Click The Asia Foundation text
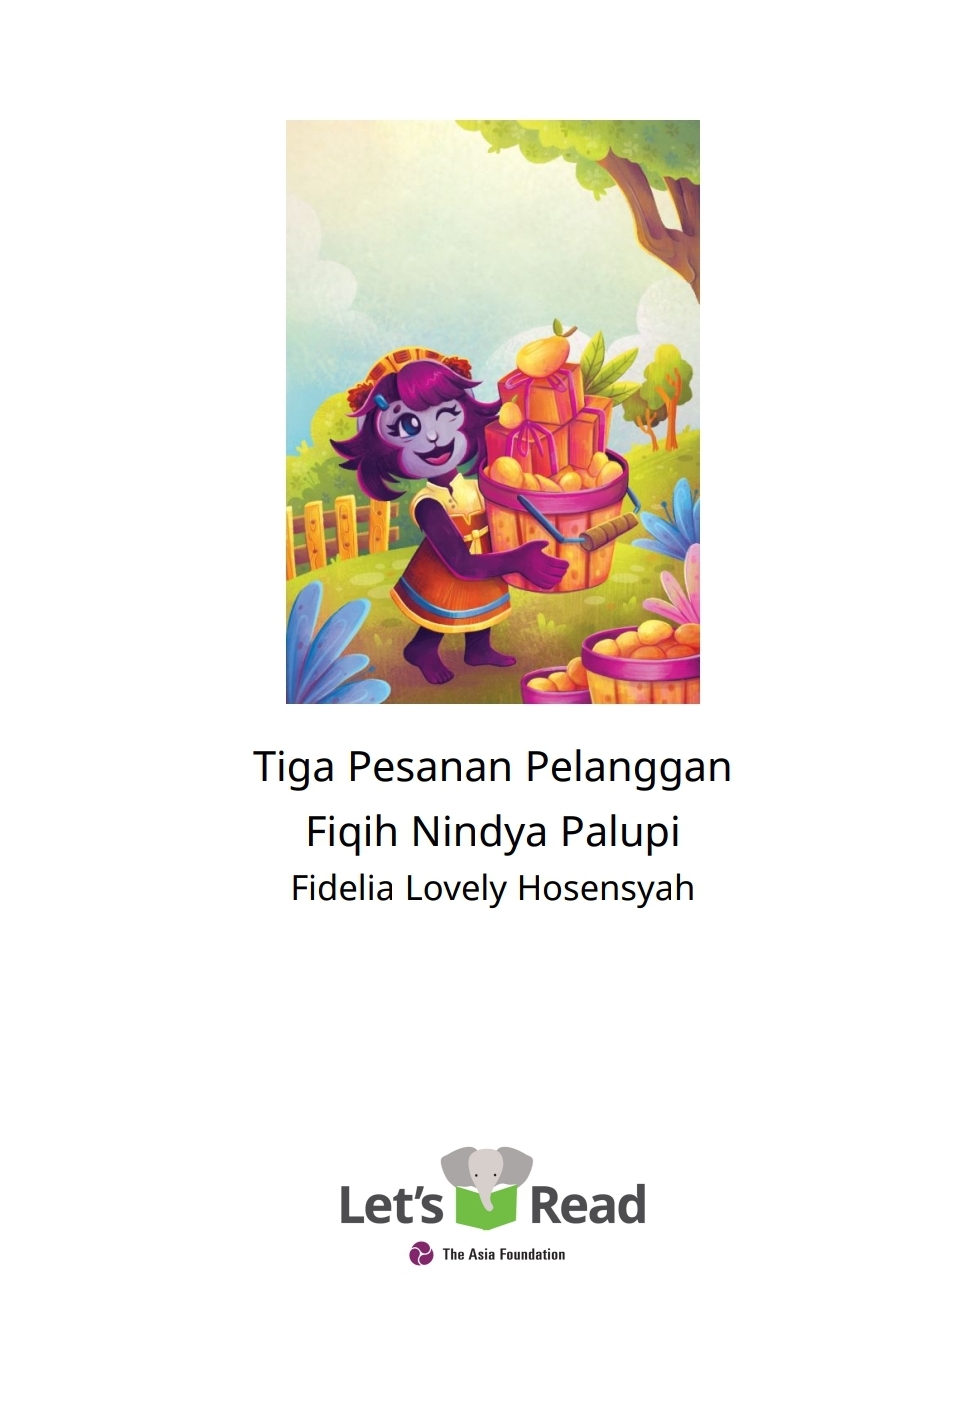The height and width of the screenshot is (1403, 960). point(504,1254)
